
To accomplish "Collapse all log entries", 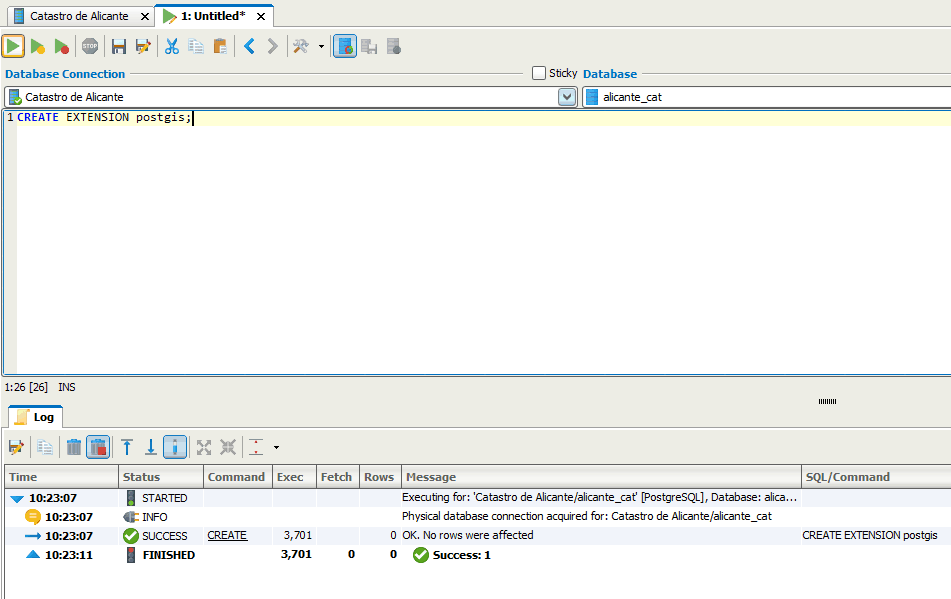I will pyautogui.click(x=227, y=447).
